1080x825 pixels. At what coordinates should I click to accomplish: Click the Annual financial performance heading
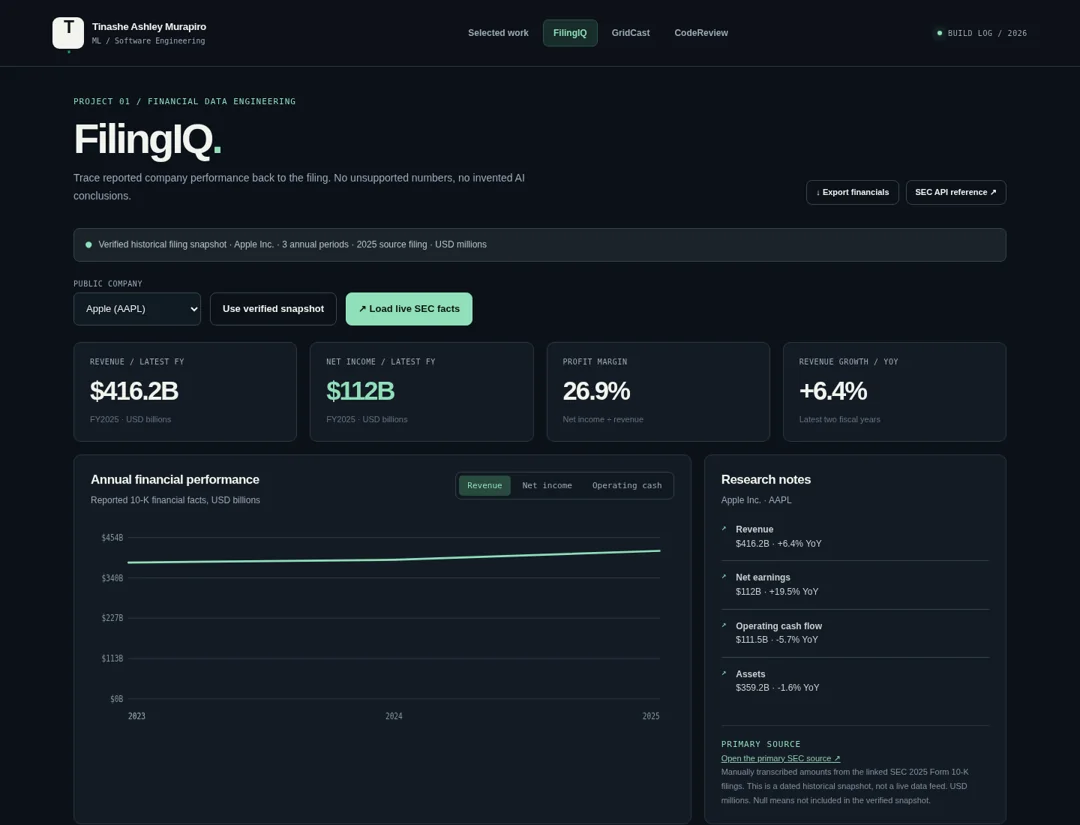pos(175,479)
